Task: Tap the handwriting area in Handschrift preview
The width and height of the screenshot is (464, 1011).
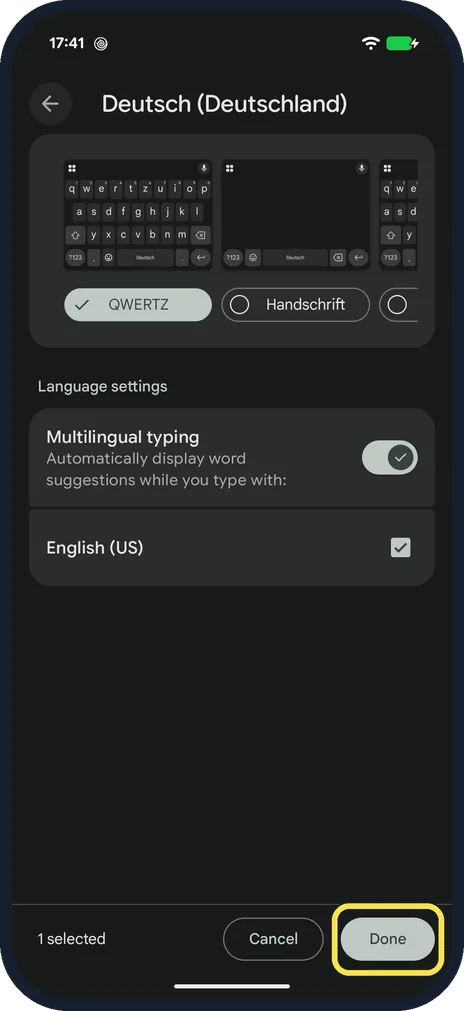Action: coord(296,210)
